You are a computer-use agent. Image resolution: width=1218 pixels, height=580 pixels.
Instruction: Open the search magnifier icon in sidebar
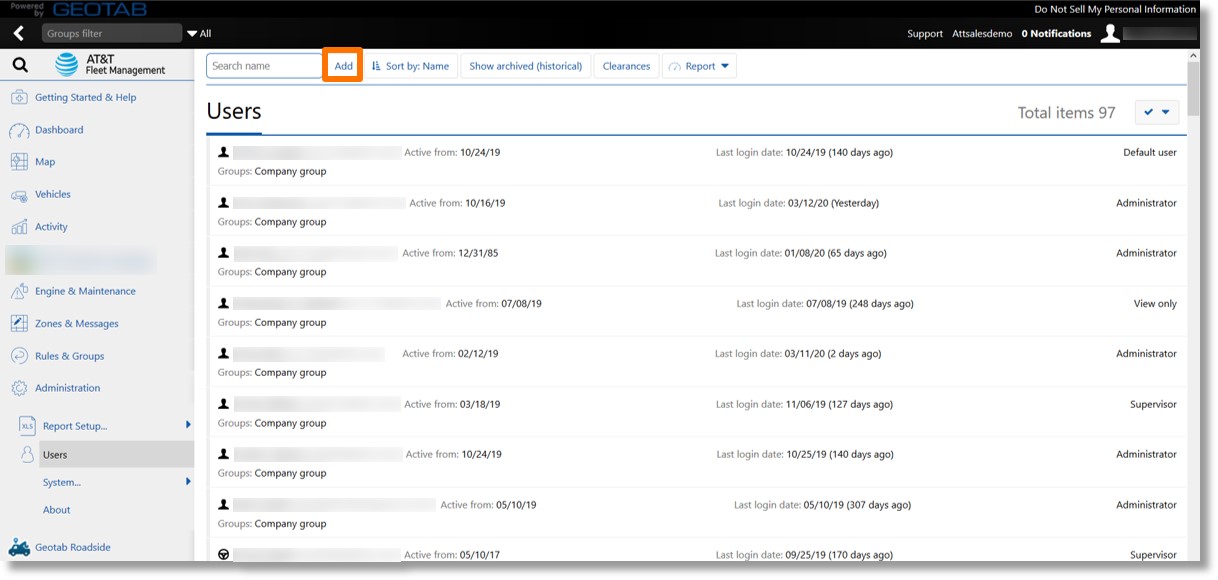coord(19,66)
